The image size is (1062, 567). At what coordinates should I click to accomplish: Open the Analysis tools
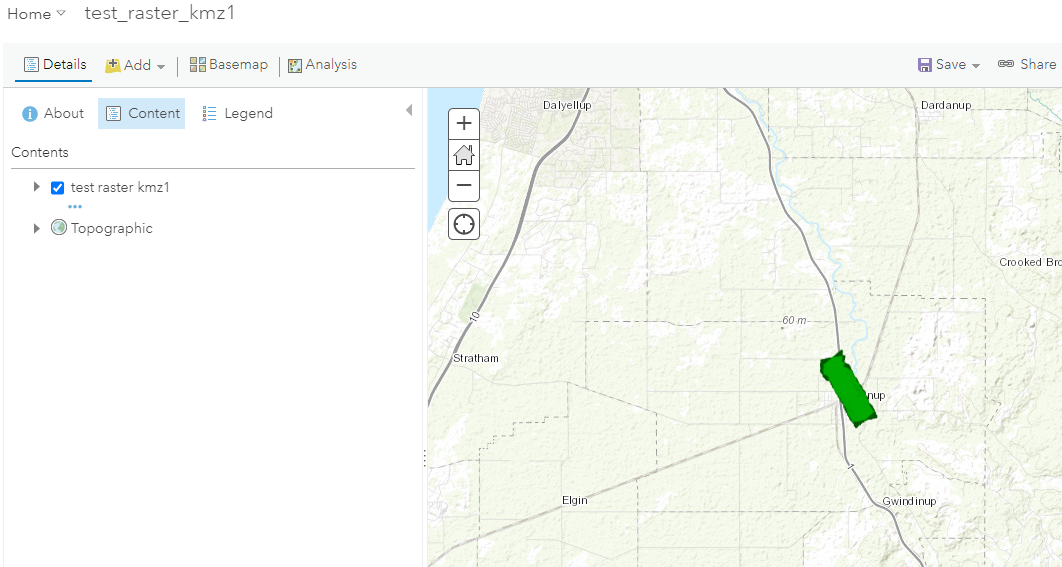point(322,65)
